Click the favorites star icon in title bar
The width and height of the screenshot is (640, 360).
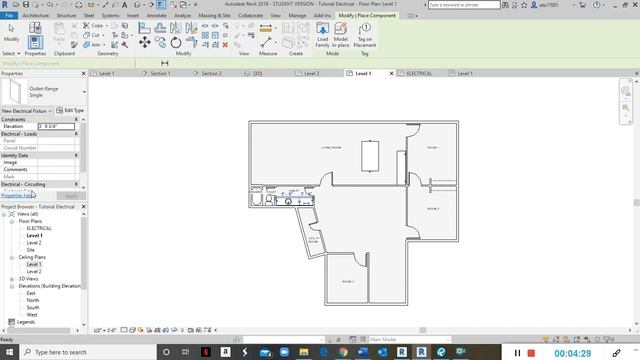524,5
